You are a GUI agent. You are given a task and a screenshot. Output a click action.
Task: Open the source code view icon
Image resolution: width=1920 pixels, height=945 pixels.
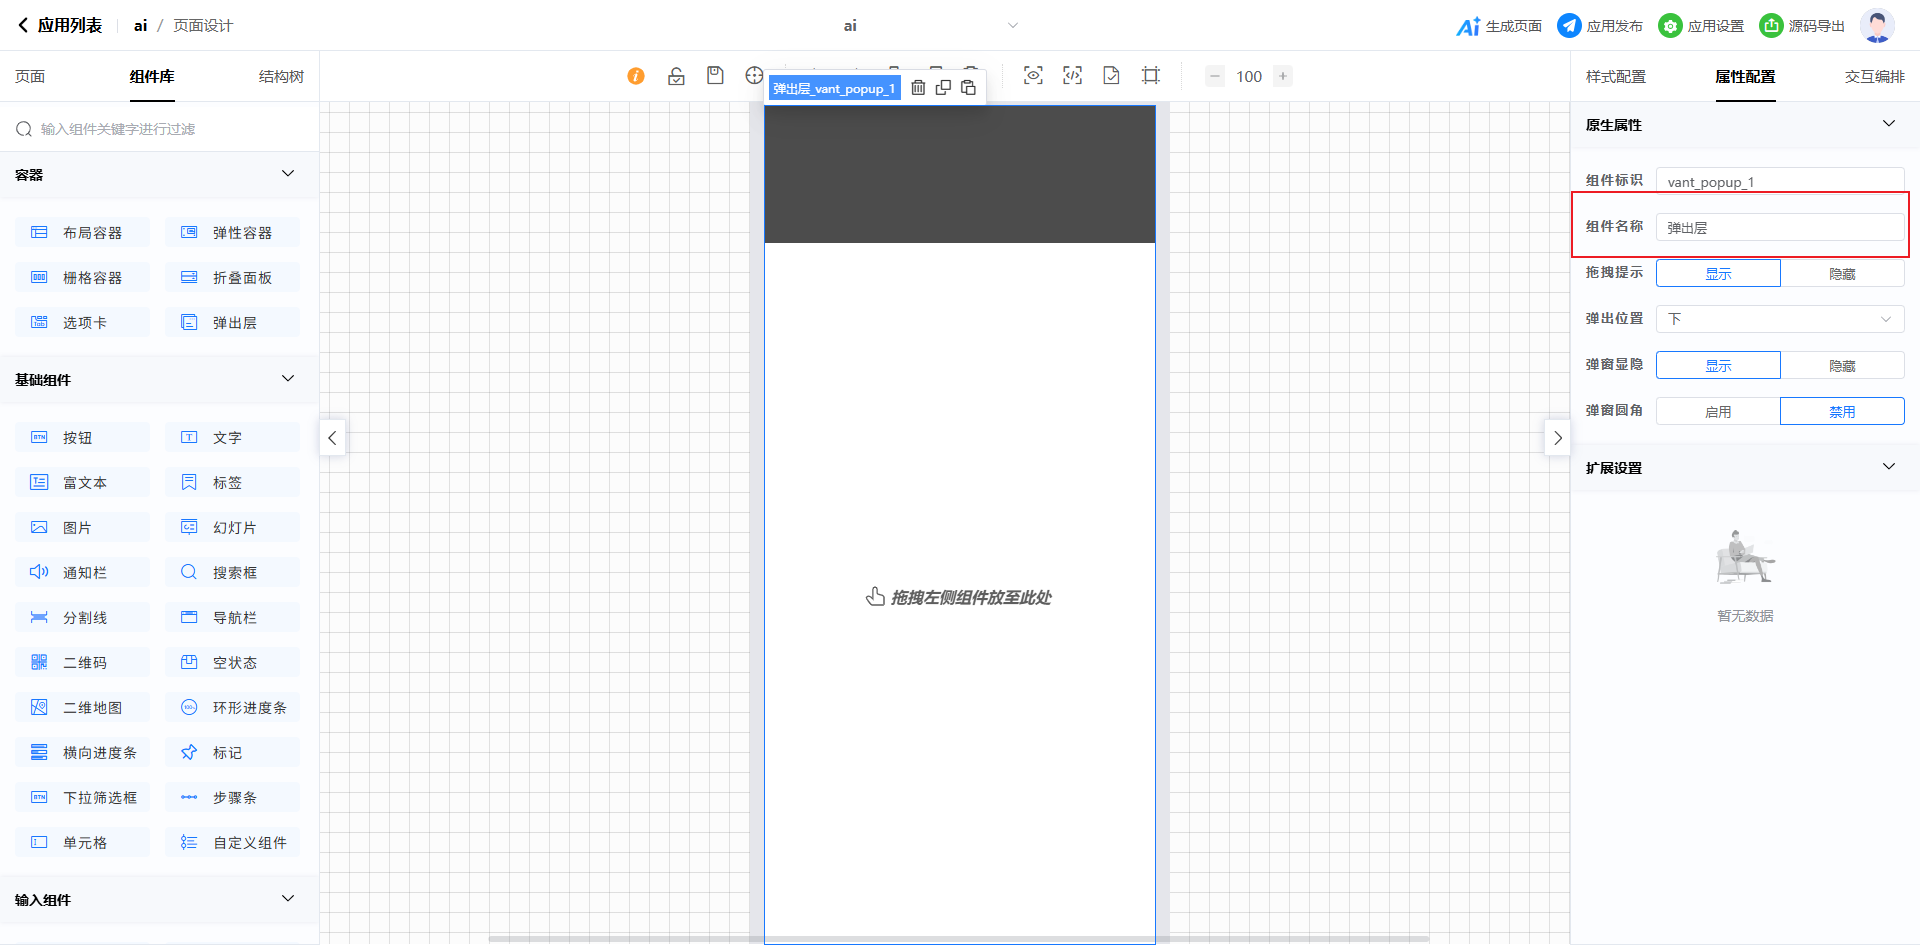(x=1072, y=76)
